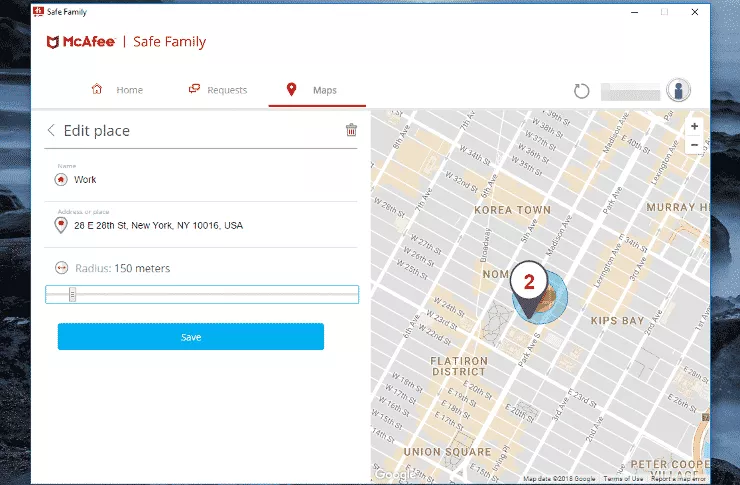740x485 pixels.
Task: Click the Radius: 150 meters text
Action: click(x=123, y=268)
